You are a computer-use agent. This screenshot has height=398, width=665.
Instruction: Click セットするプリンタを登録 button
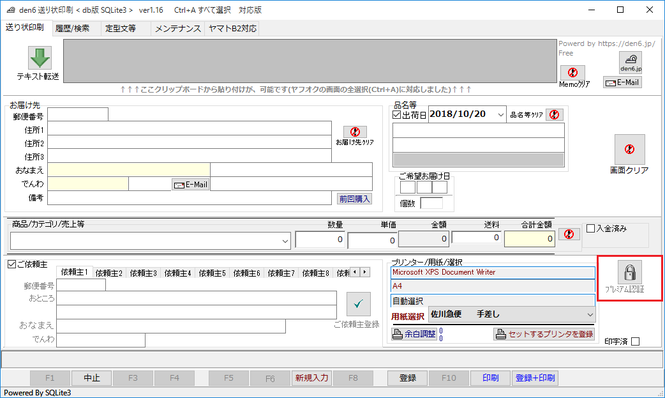click(x=544, y=334)
